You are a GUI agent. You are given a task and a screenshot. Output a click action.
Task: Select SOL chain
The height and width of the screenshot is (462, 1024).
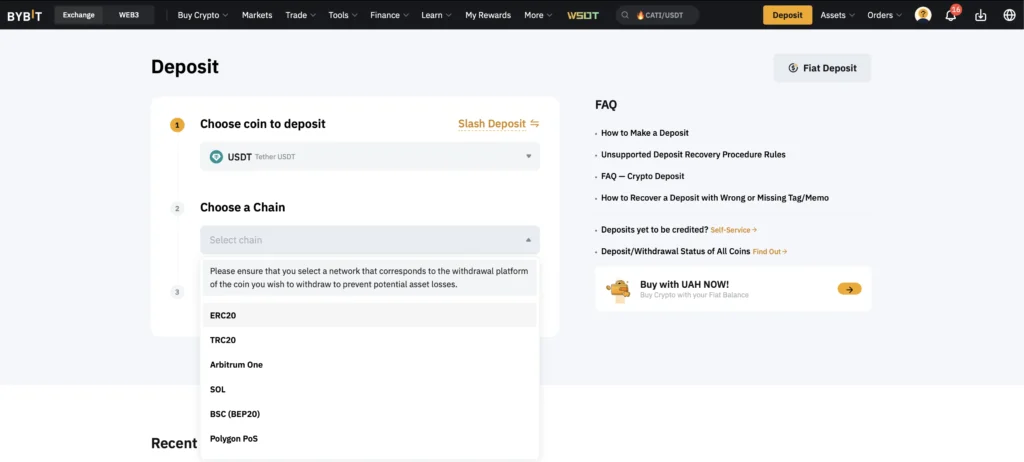point(370,389)
